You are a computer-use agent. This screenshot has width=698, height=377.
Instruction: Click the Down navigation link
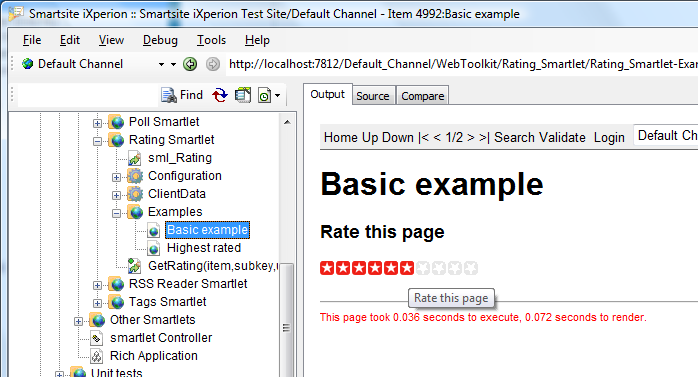pos(398,138)
